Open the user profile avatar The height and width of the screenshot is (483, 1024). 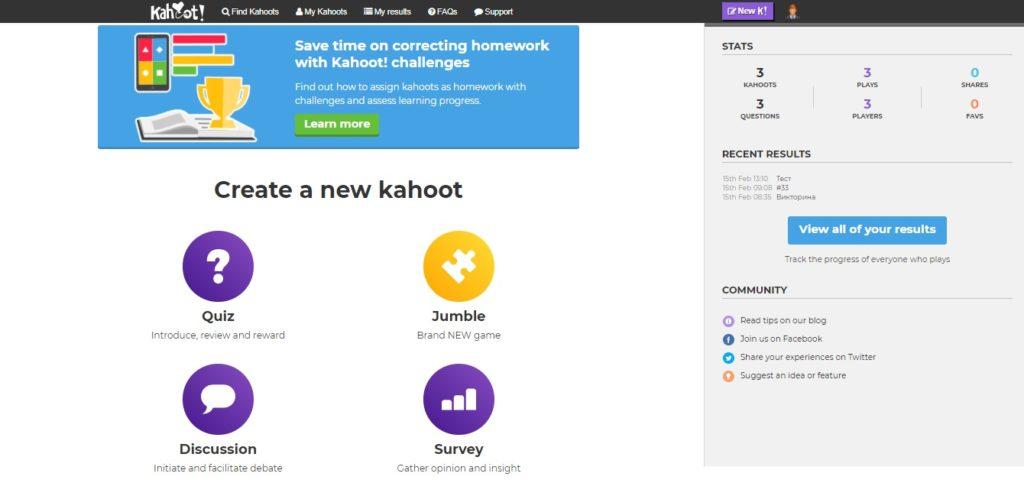click(793, 12)
